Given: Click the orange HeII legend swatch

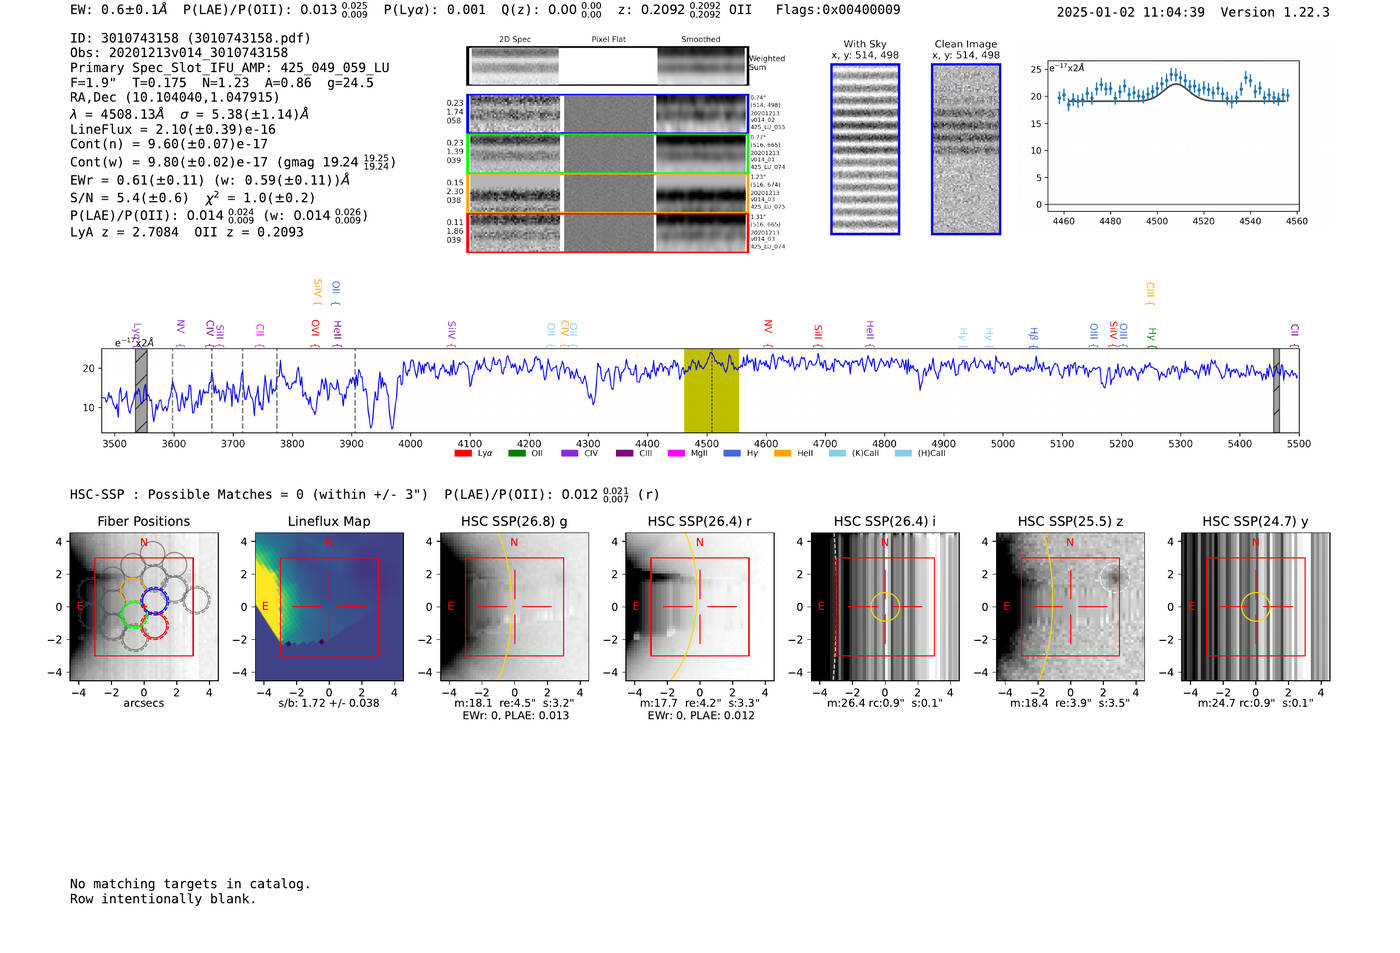Looking at the screenshot, I should click(783, 454).
